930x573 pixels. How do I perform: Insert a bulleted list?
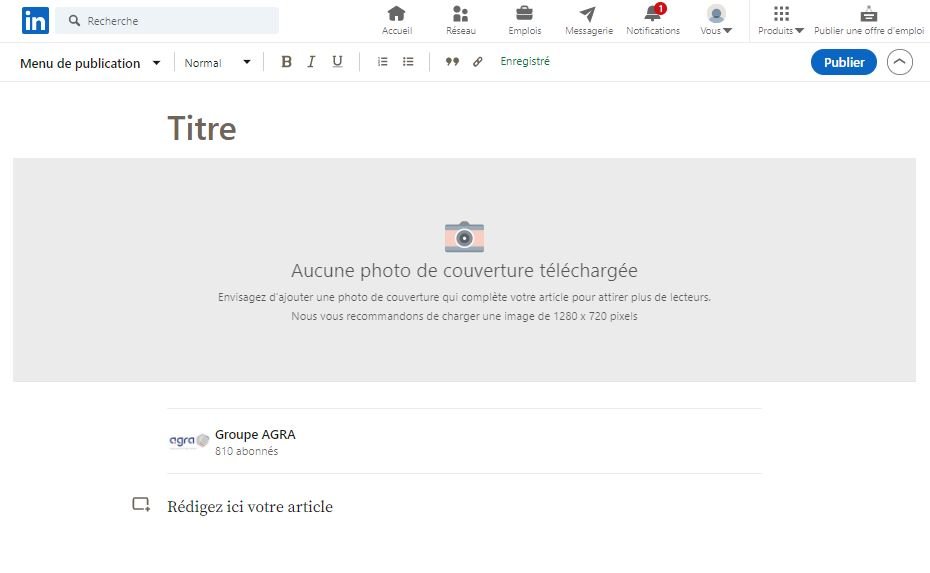click(x=408, y=62)
